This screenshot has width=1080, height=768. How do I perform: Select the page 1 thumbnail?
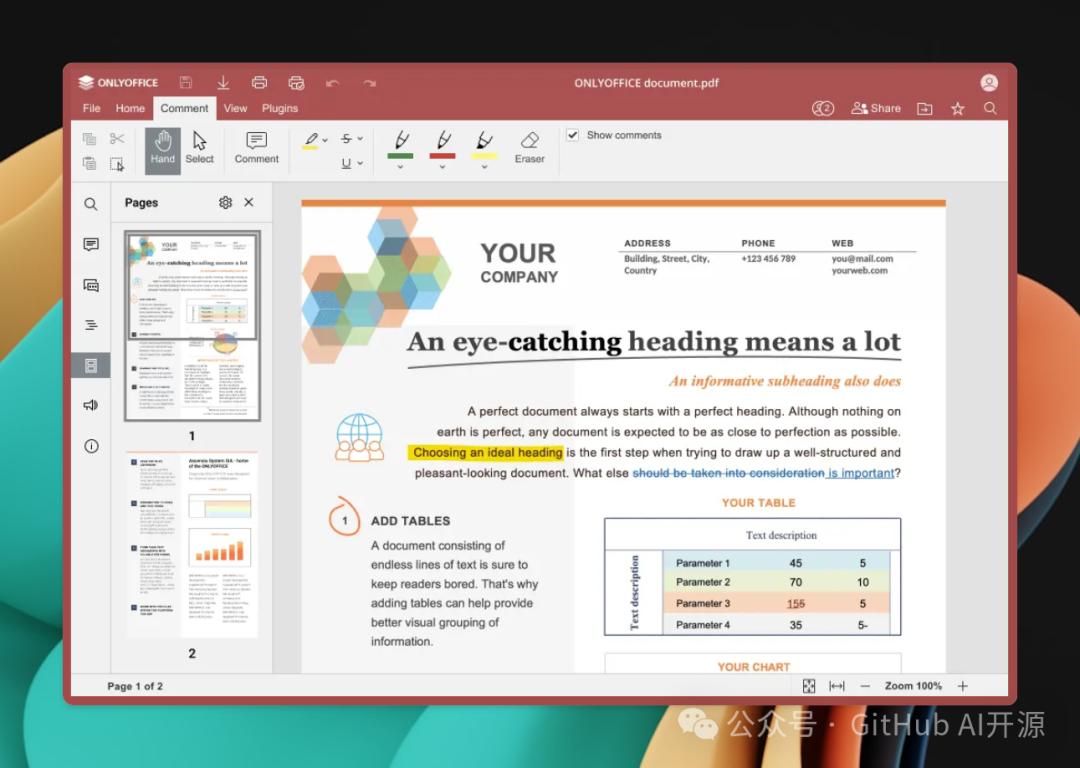(x=192, y=325)
